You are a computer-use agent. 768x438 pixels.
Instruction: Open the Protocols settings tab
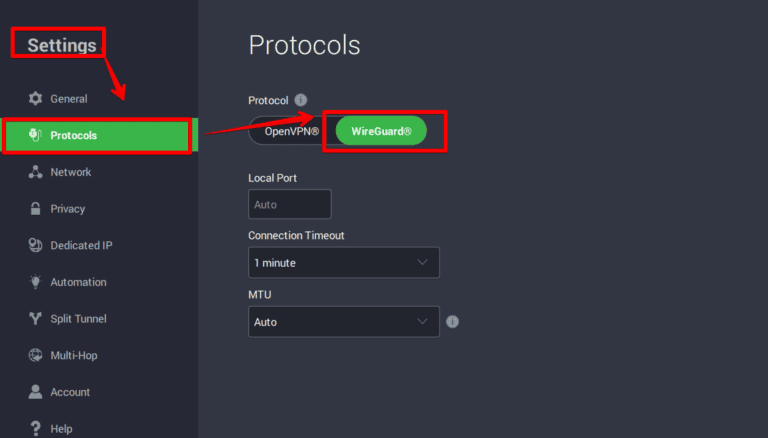click(x=98, y=135)
